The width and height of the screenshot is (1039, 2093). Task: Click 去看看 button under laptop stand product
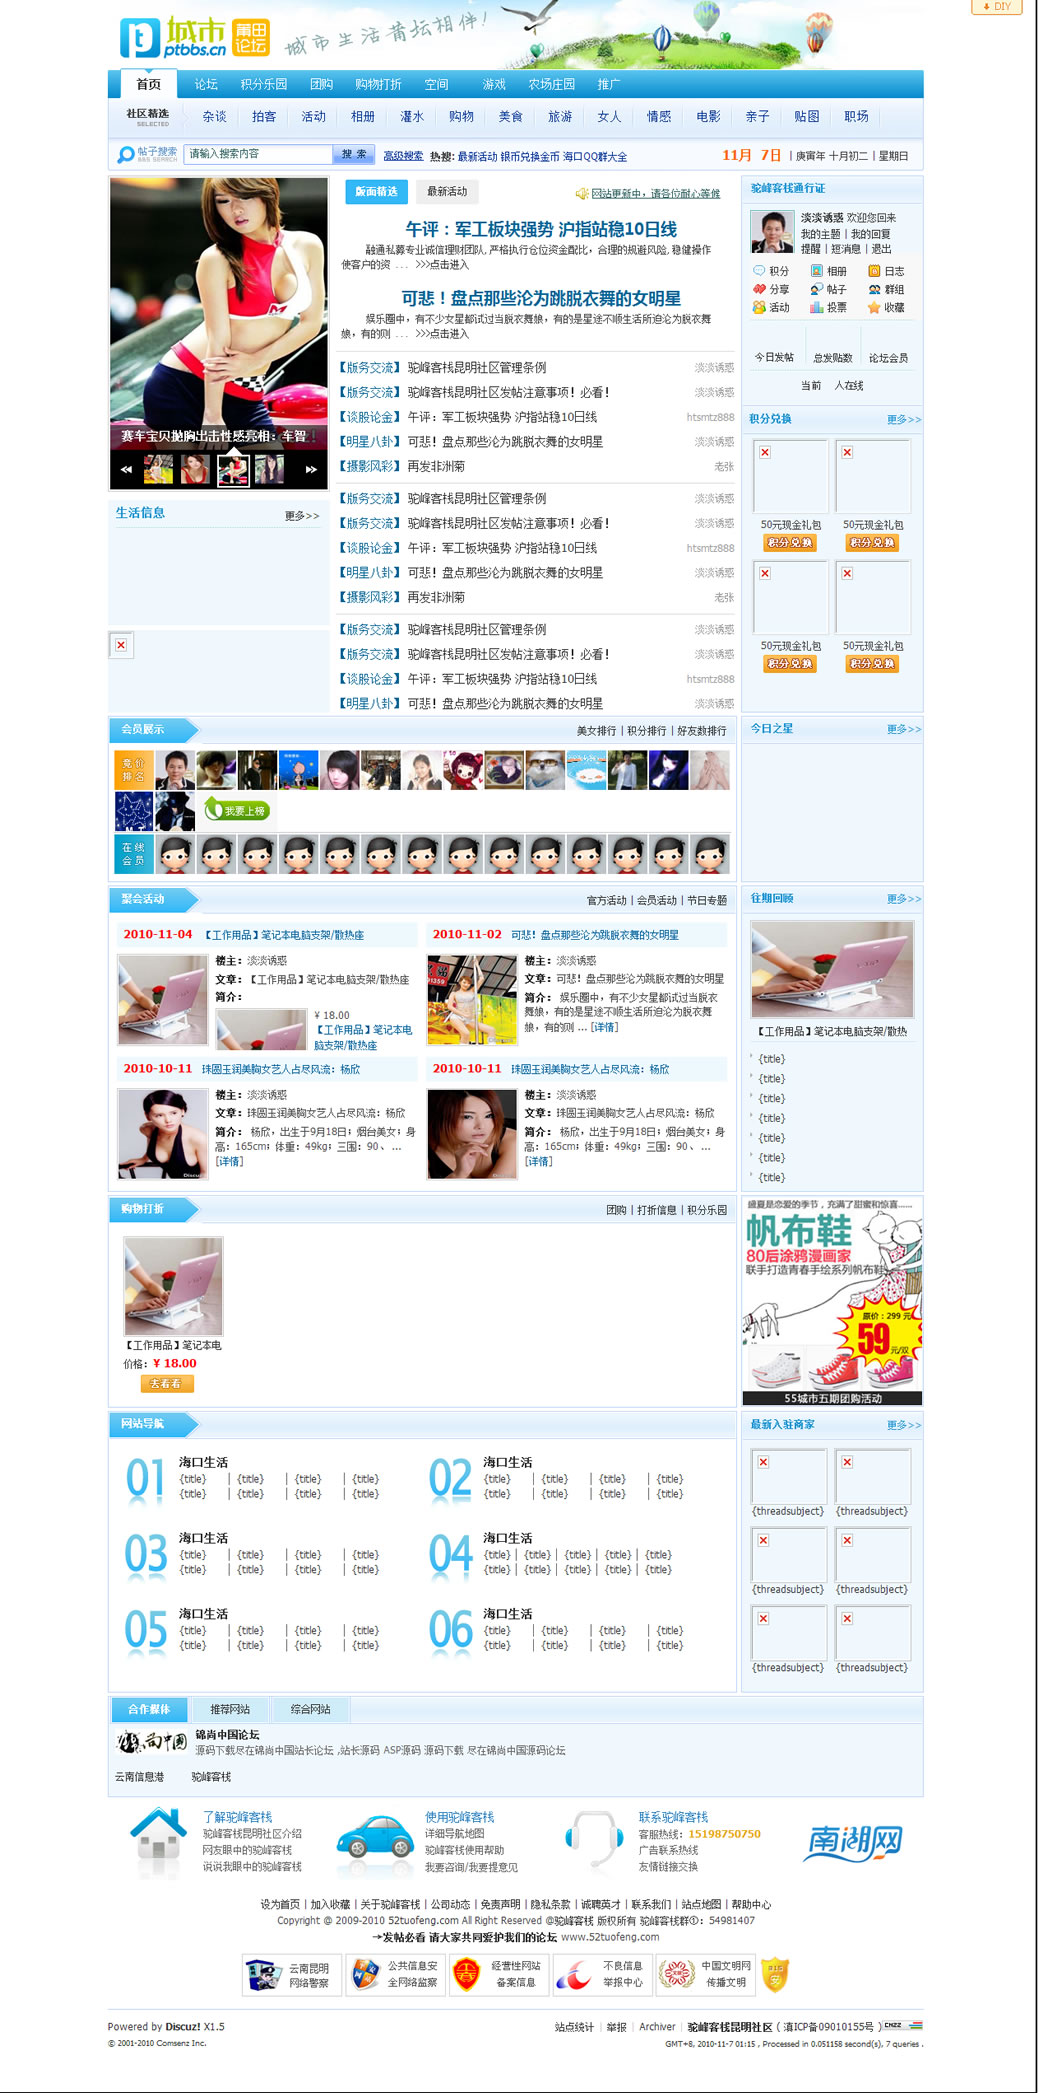click(x=167, y=1384)
